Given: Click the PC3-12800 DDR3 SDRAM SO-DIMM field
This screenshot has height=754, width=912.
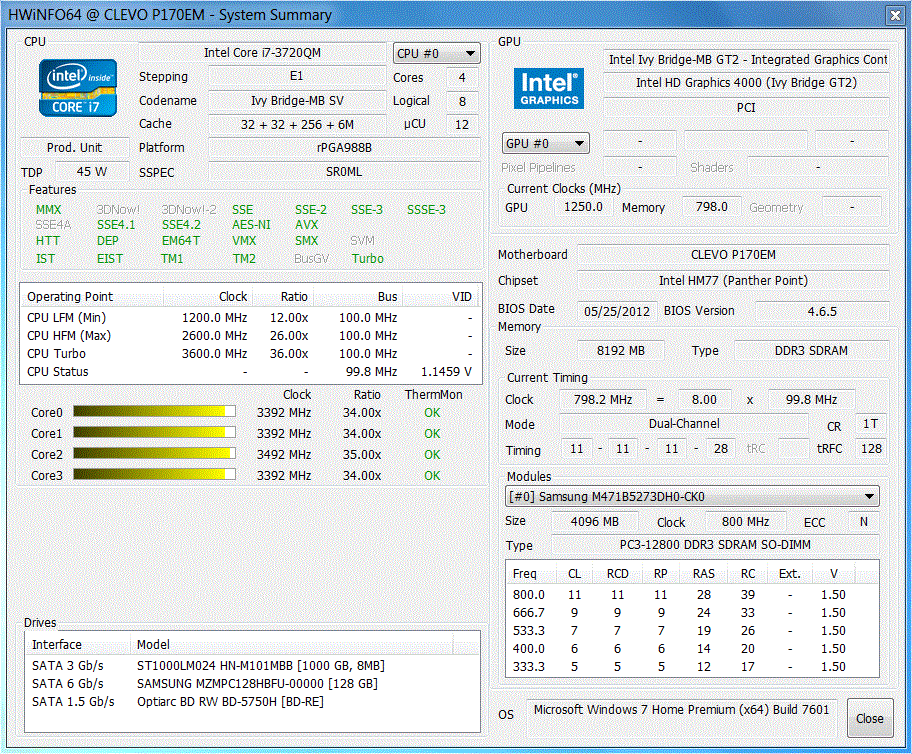Looking at the screenshot, I should (x=715, y=545).
